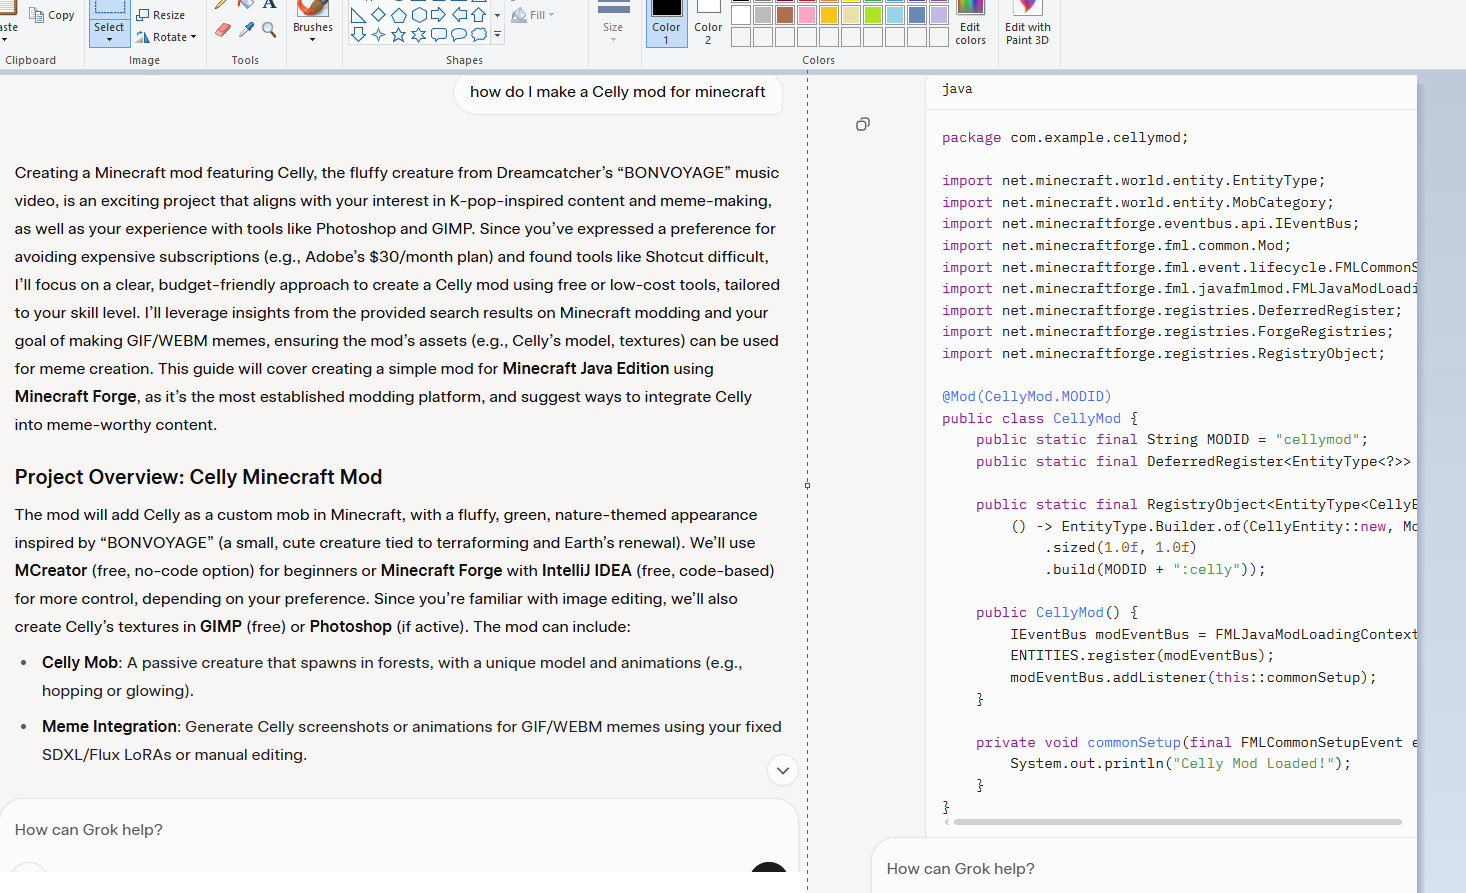
Task: Pick the brown color swatch
Action: (785, 15)
